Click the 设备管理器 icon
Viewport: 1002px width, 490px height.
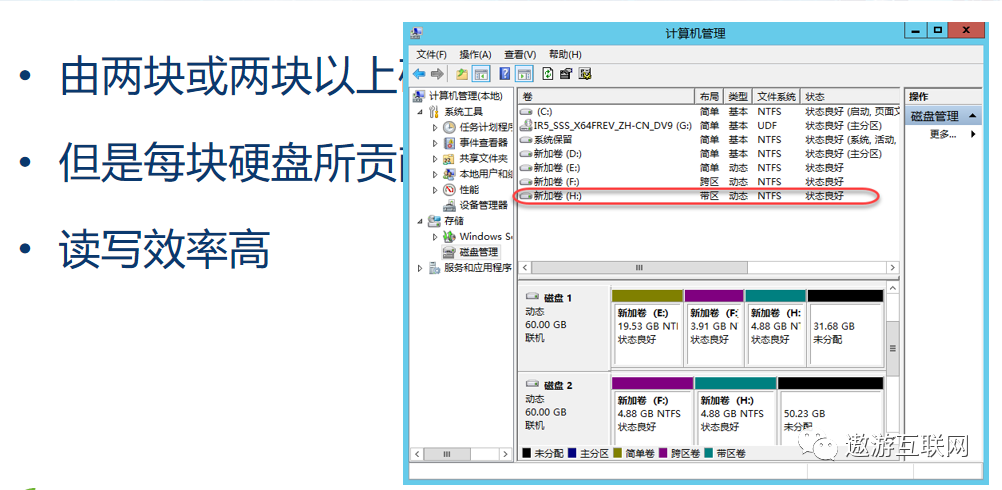click(449, 205)
